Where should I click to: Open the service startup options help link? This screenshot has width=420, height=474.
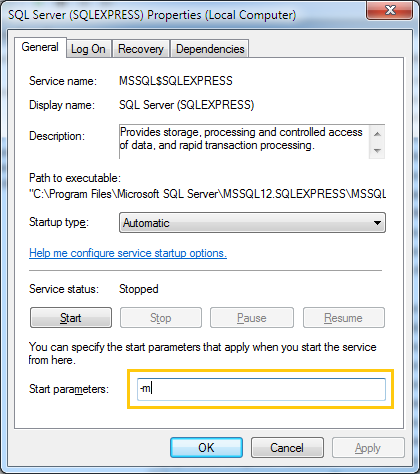tap(128, 253)
